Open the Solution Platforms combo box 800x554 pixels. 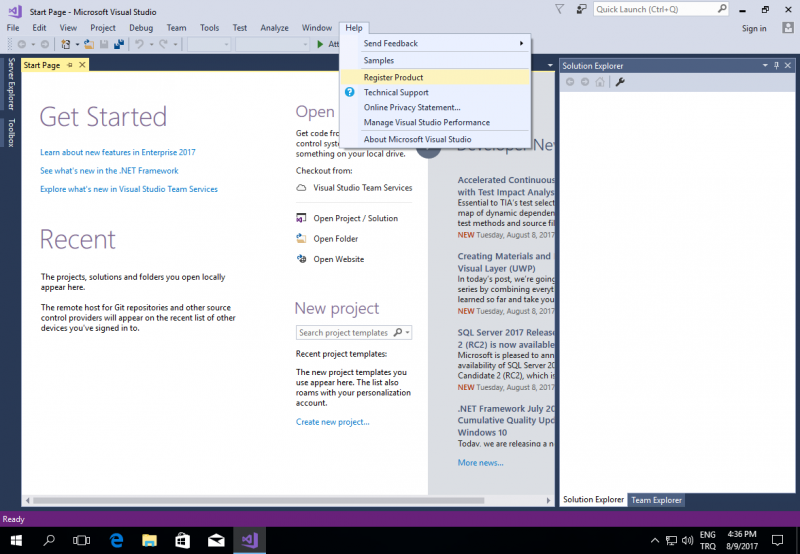pyautogui.click(x=272, y=44)
